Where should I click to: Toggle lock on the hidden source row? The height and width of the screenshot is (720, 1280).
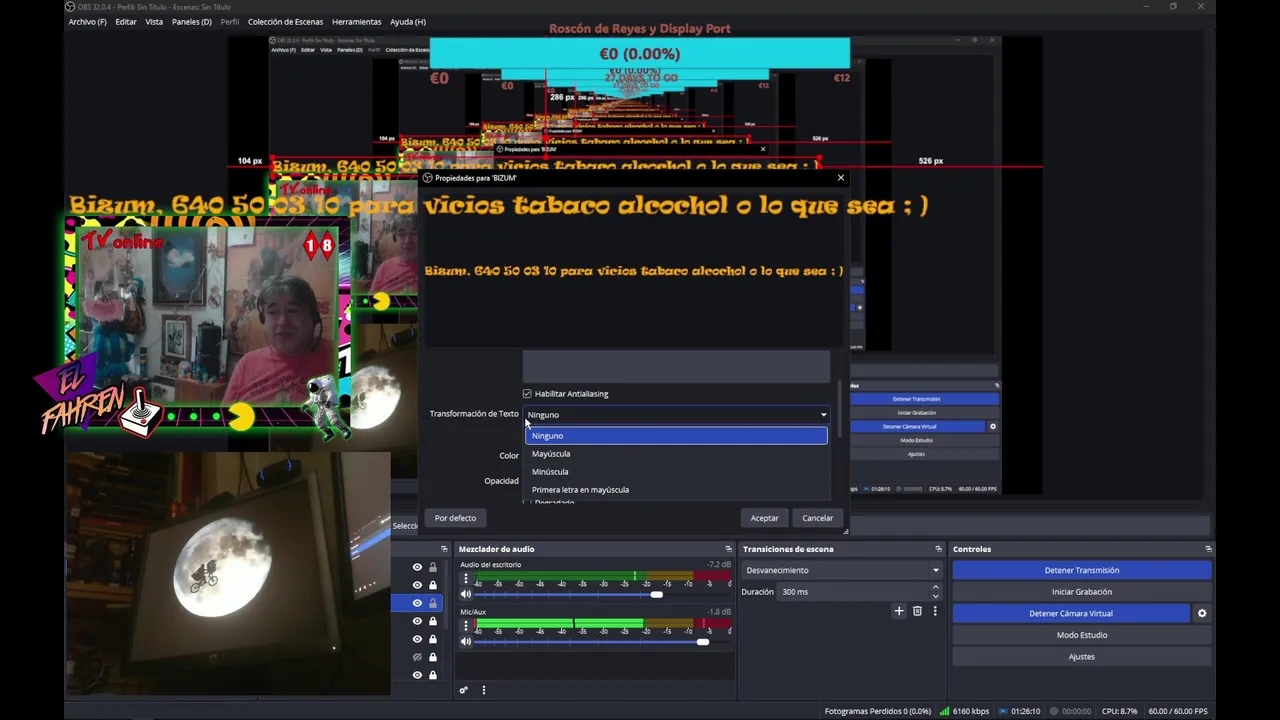[x=433, y=657]
